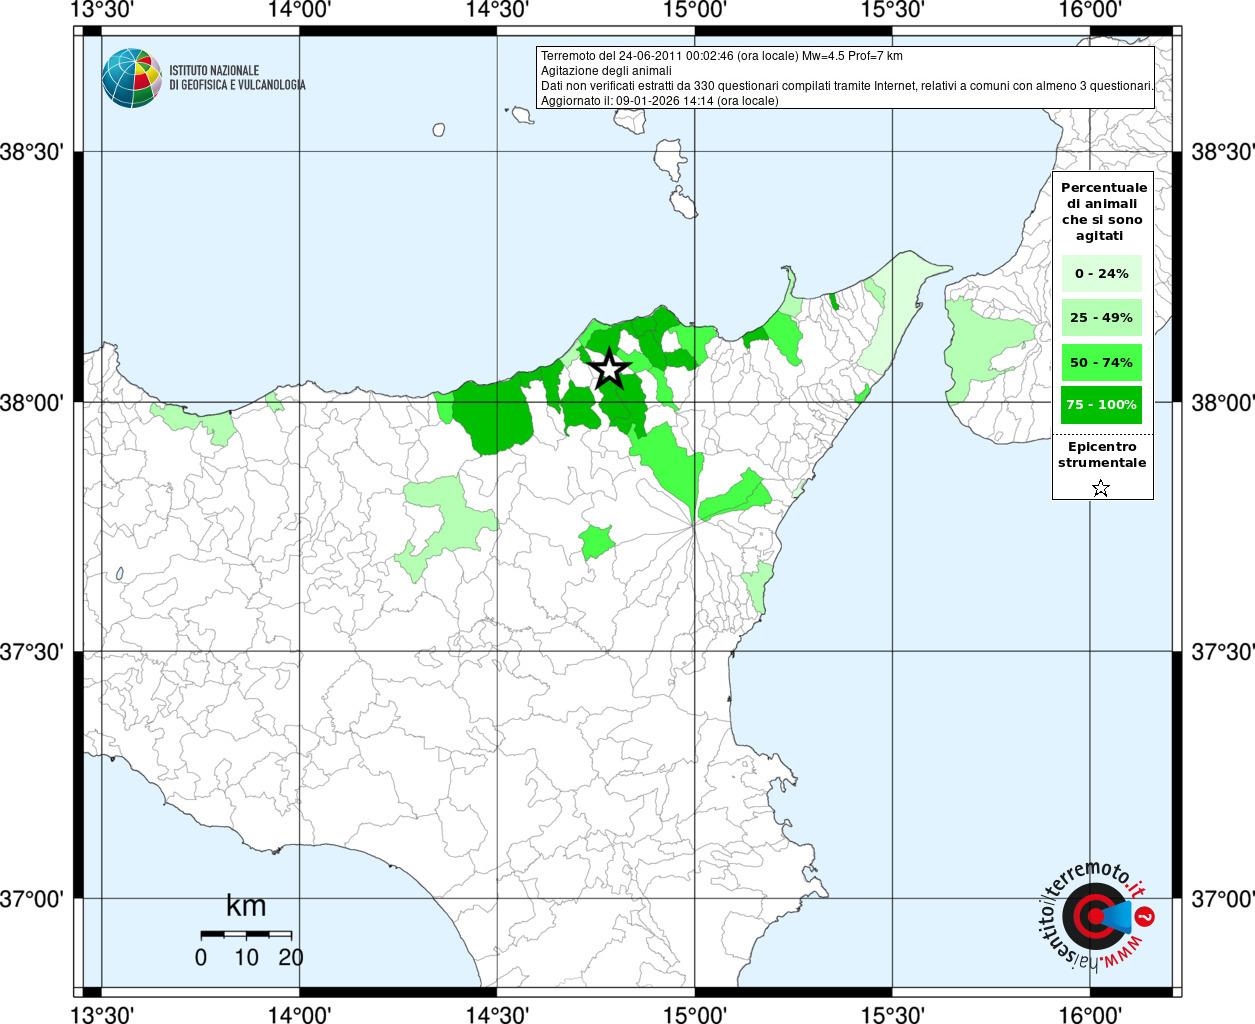Click the 'Istituto Nazionale di Geofisica e Vulcanologia' text

(237, 78)
